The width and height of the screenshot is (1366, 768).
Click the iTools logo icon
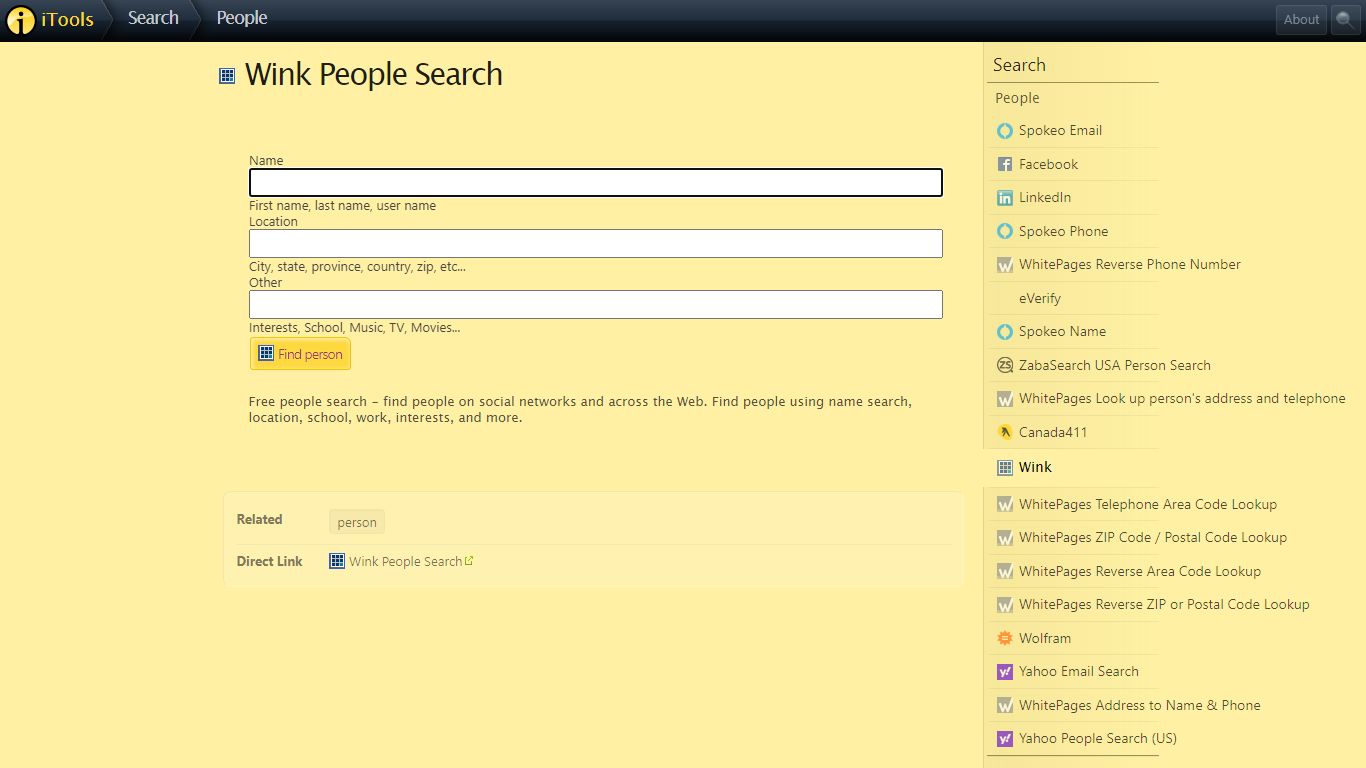click(x=20, y=20)
